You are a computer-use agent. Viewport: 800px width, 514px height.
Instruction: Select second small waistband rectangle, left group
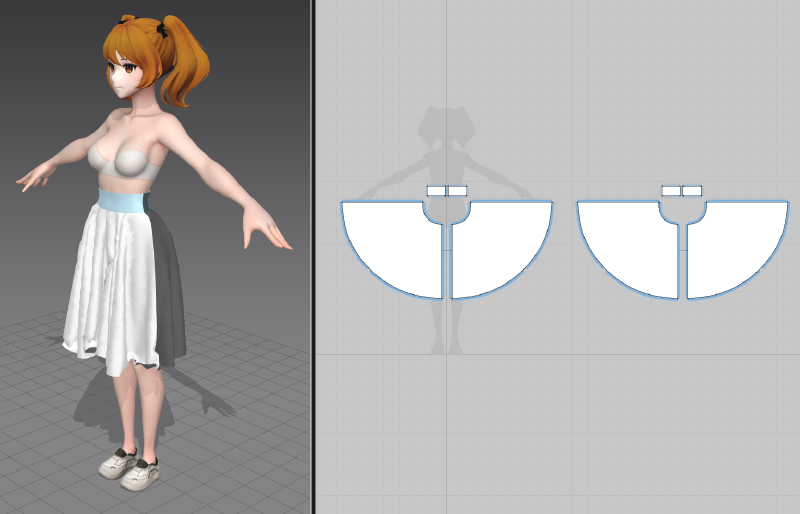(x=457, y=191)
